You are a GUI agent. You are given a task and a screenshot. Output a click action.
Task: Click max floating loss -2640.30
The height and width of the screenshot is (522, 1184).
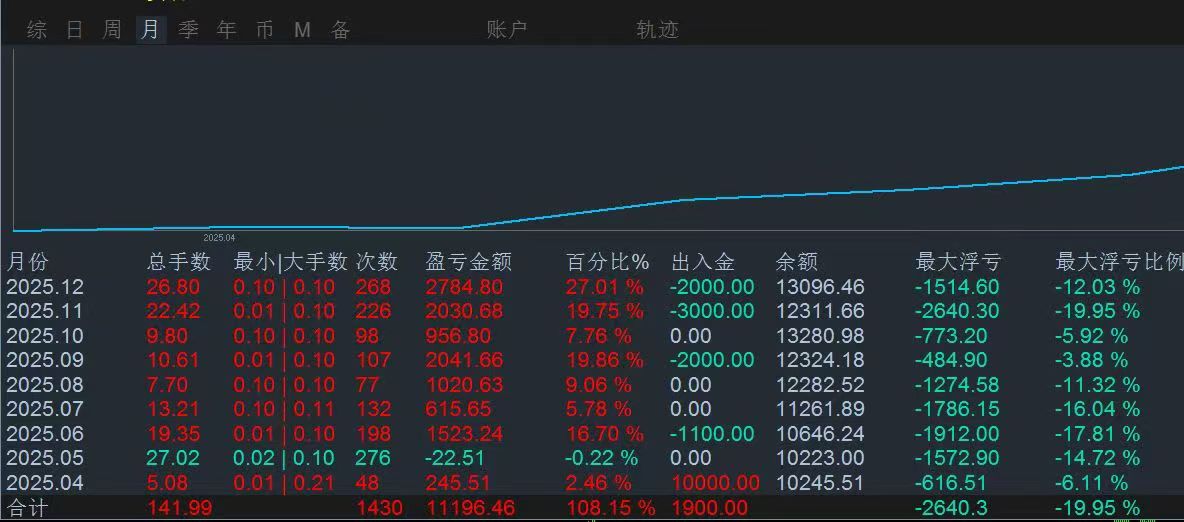pos(957,311)
